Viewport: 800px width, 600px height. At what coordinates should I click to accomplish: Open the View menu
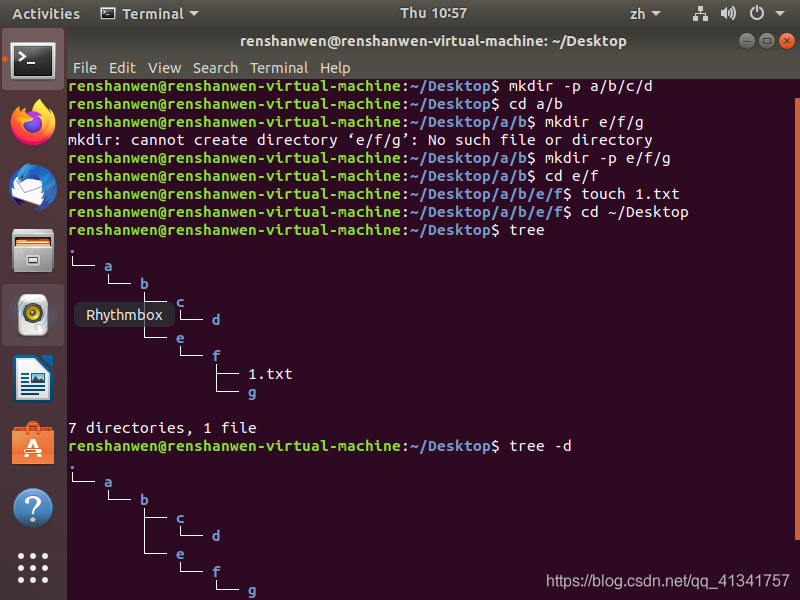pyautogui.click(x=164, y=68)
